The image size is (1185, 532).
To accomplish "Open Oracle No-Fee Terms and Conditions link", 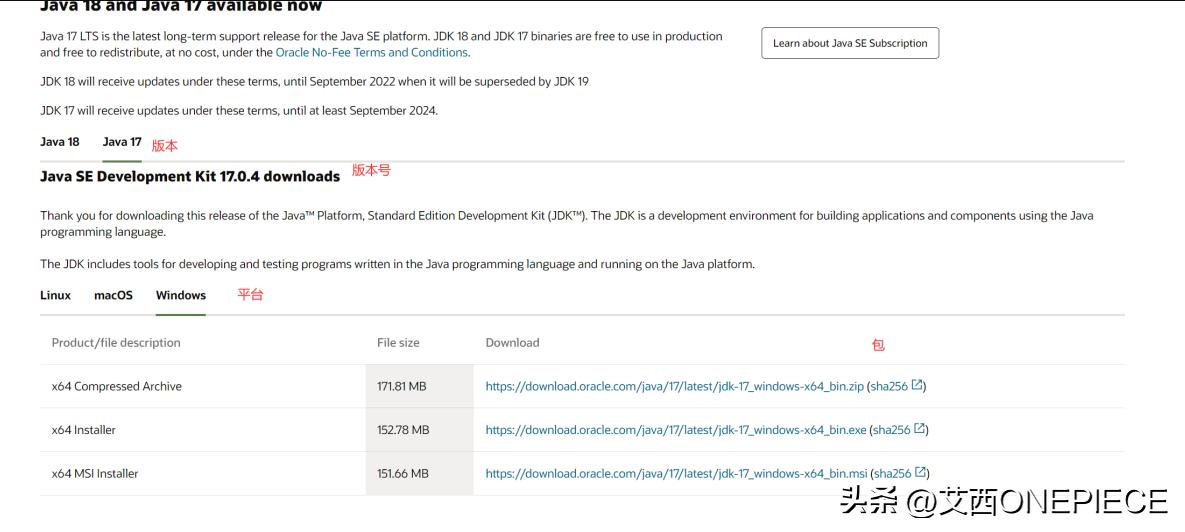I will [372, 52].
